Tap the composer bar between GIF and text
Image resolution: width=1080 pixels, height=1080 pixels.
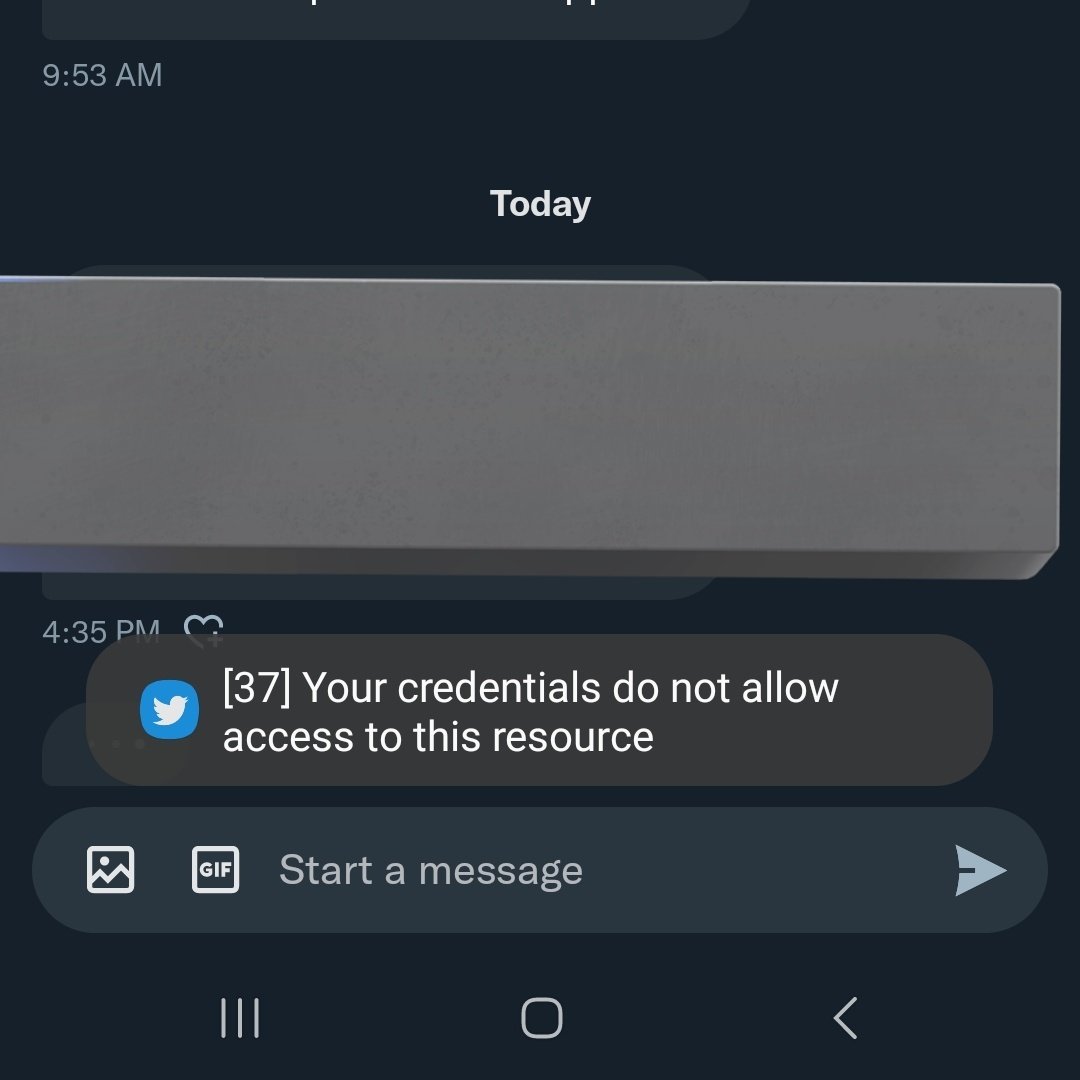click(x=259, y=870)
